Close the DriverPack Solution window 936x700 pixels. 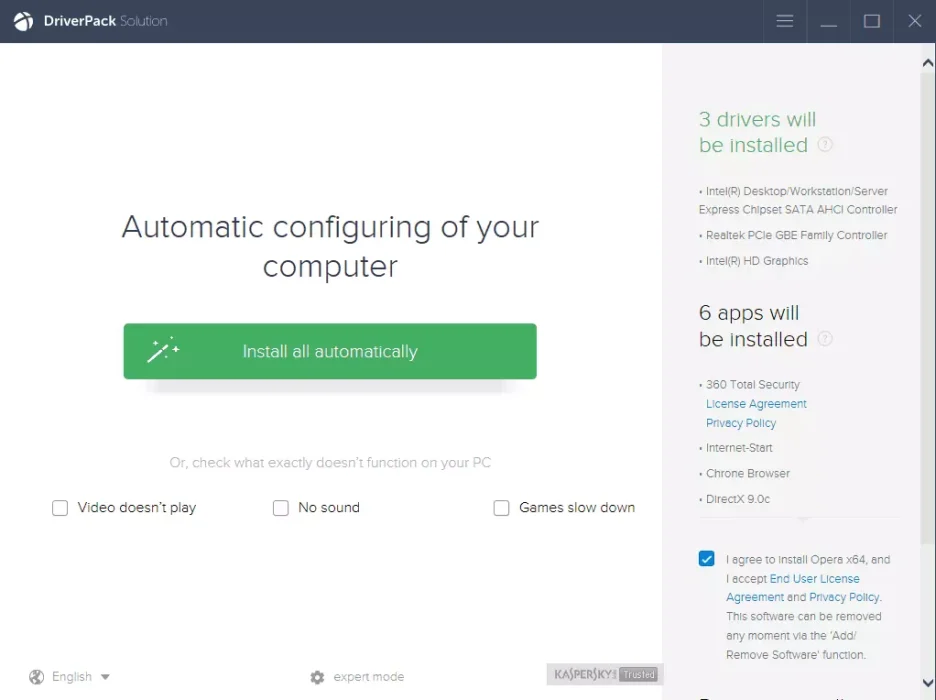(x=915, y=21)
